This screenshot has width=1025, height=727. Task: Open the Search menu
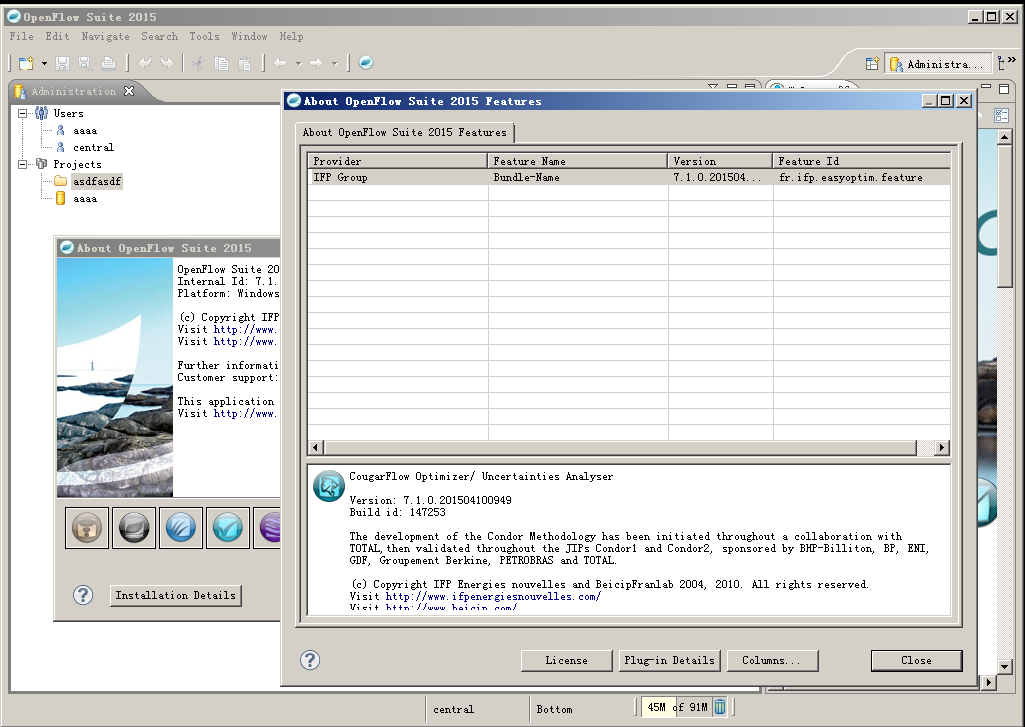(160, 37)
